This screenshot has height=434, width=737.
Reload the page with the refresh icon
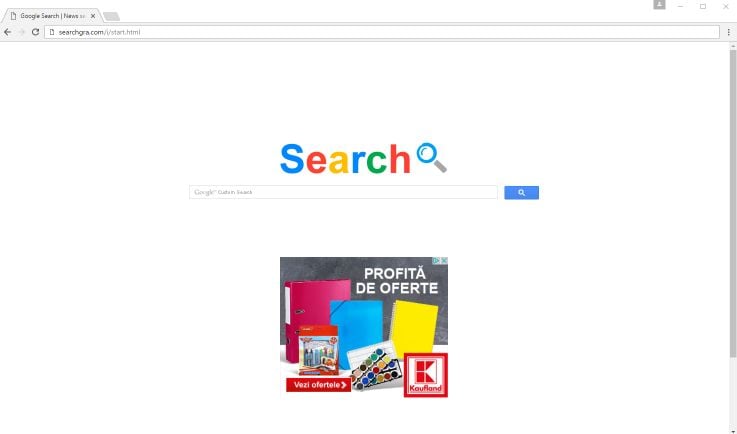pos(35,32)
